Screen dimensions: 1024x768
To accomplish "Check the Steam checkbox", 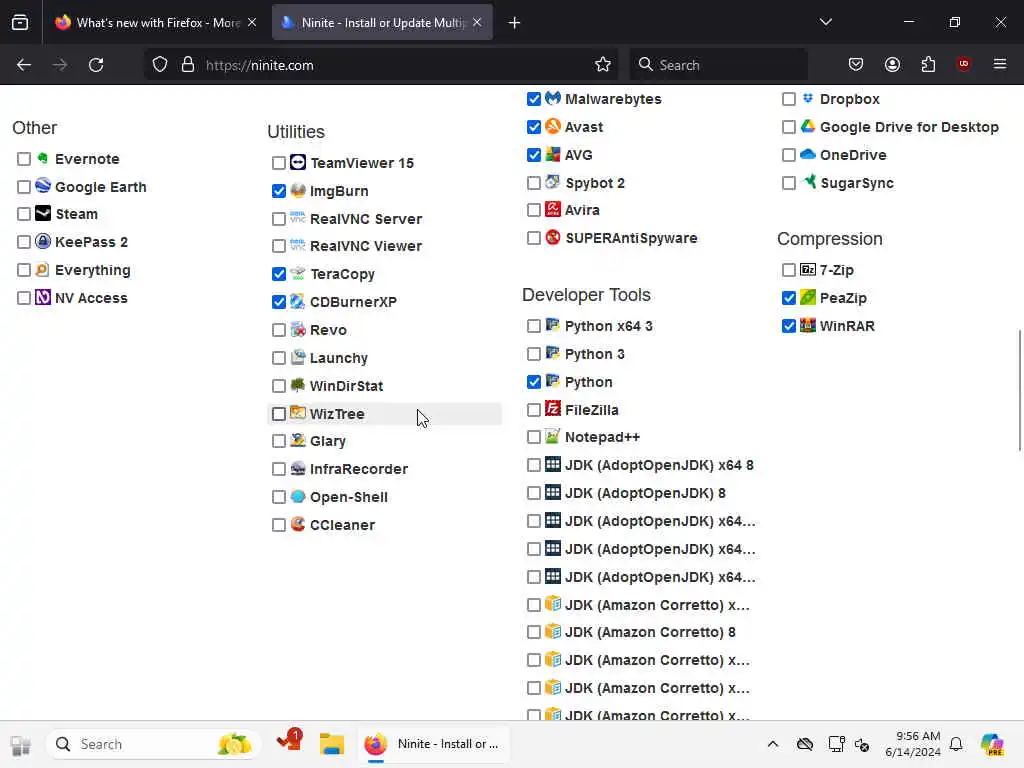I will pos(24,214).
